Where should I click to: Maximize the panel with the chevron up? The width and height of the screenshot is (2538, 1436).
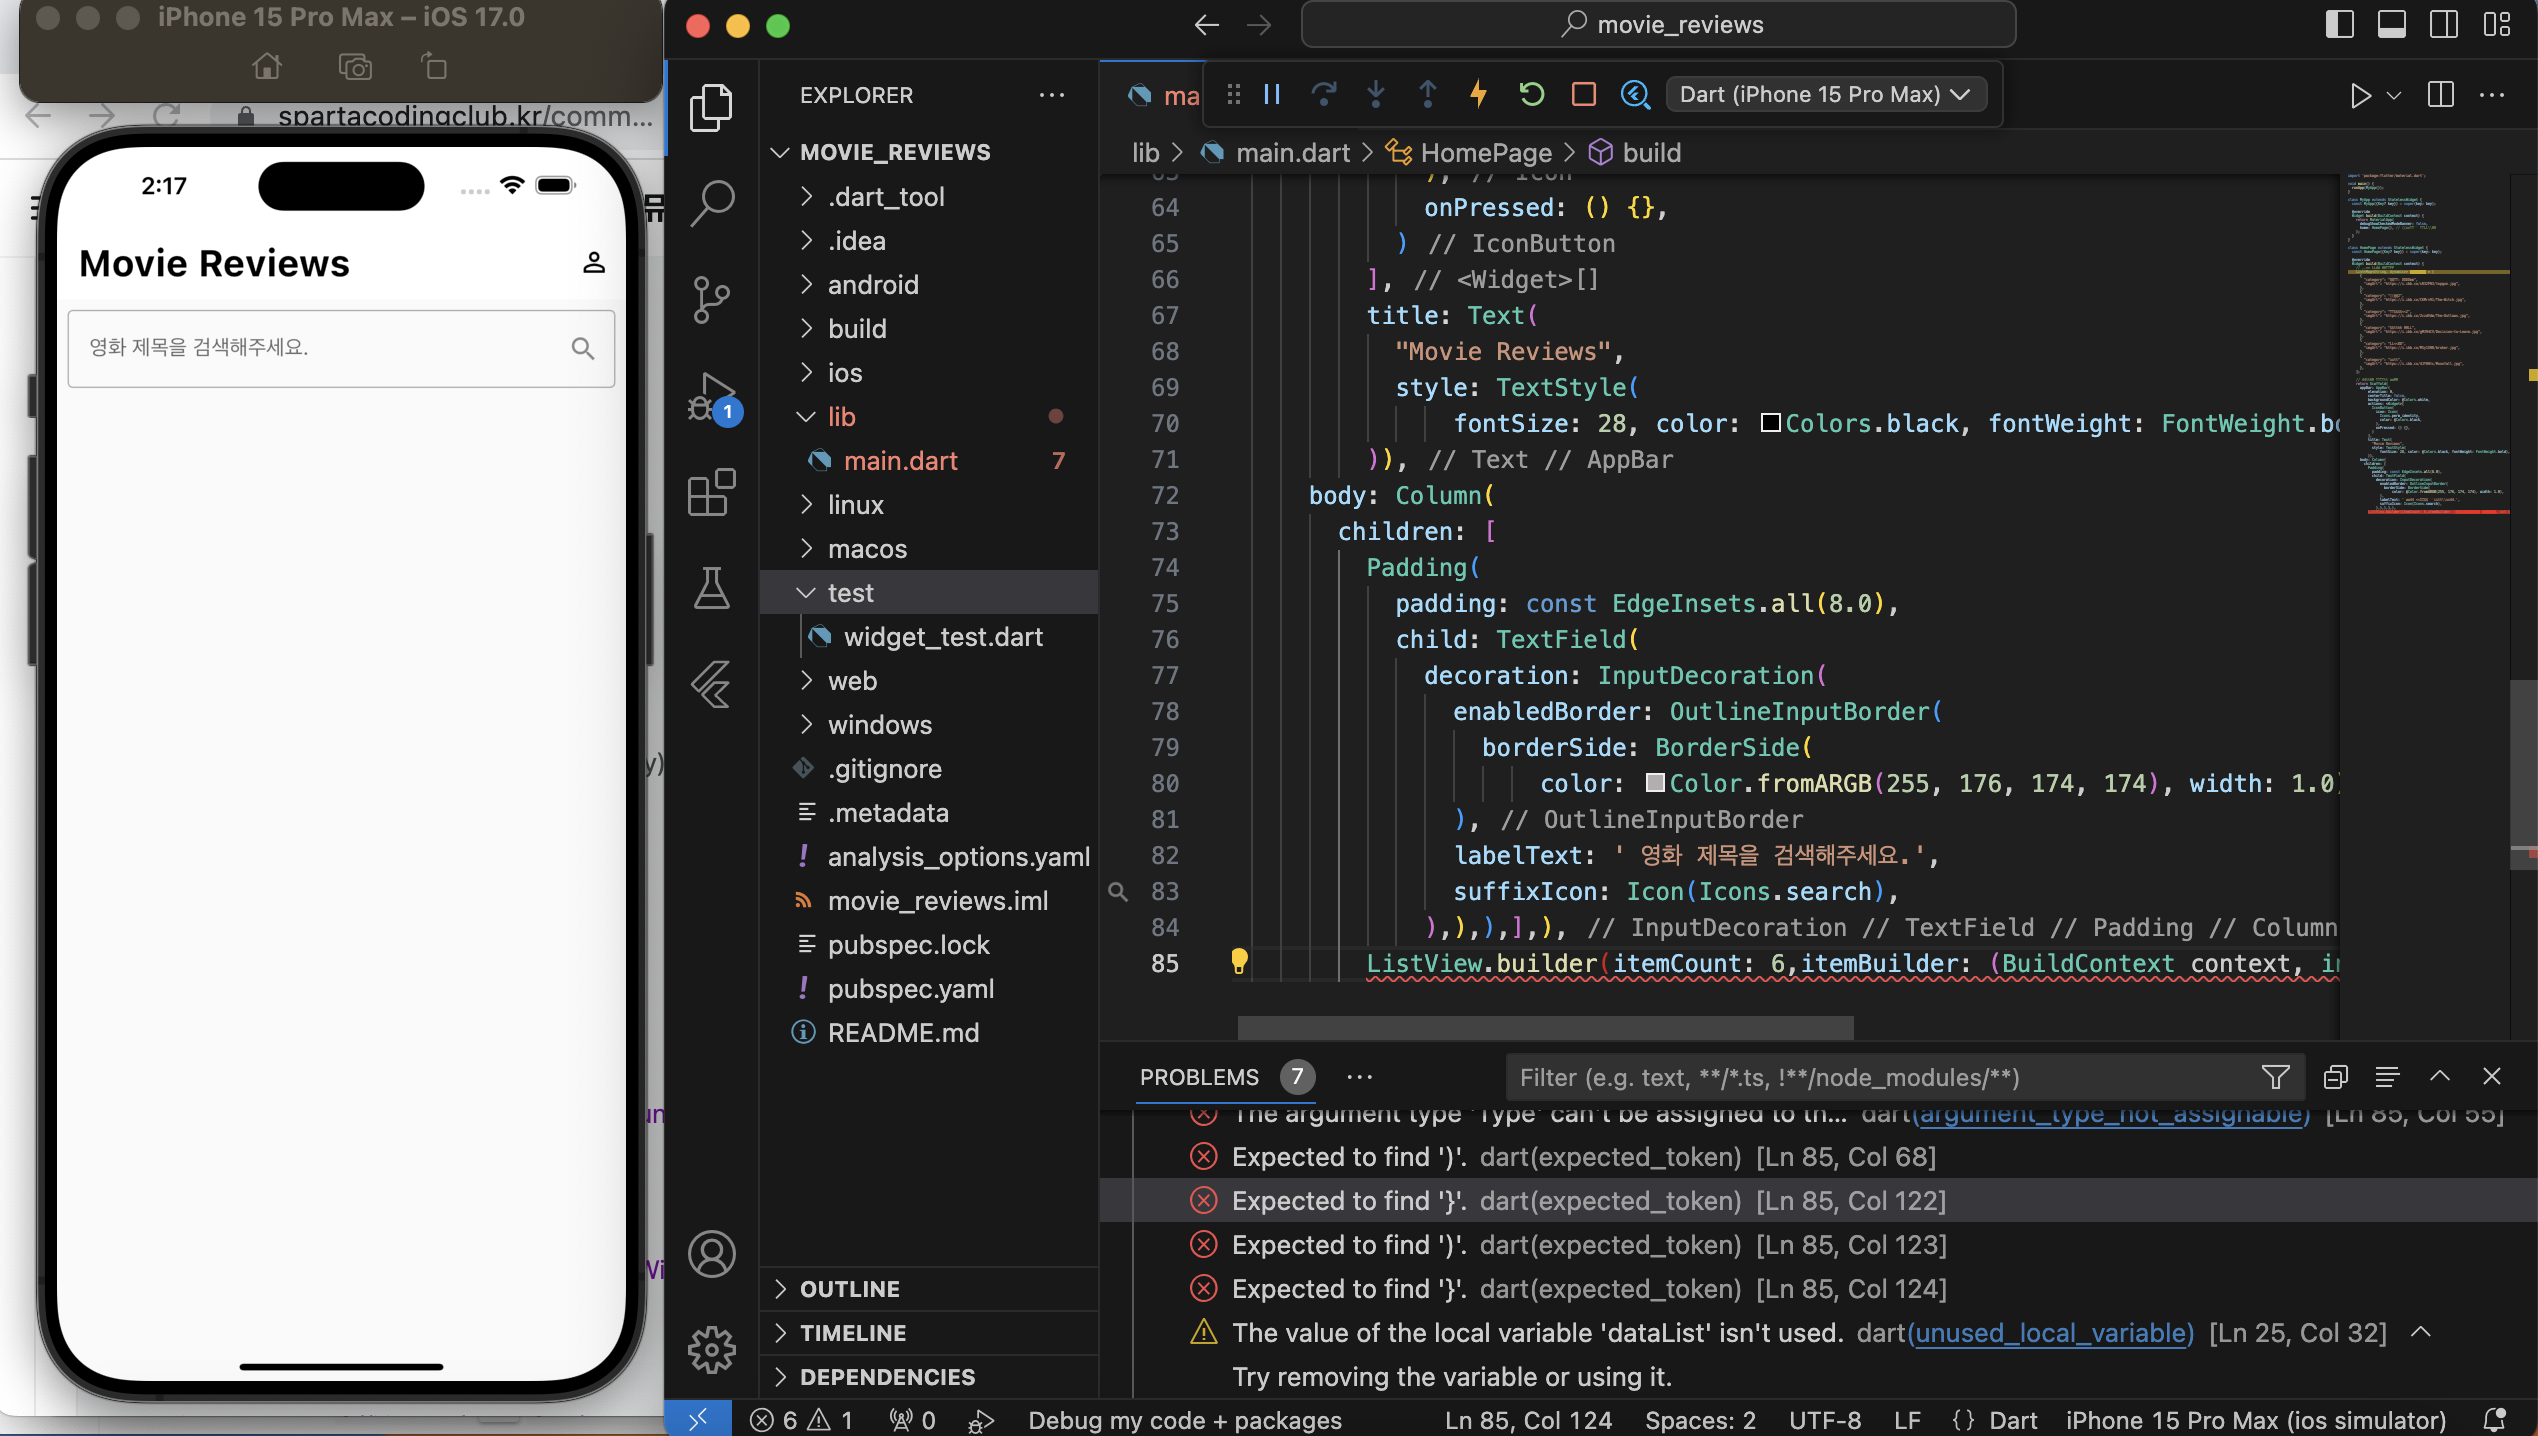(2440, 1076)
